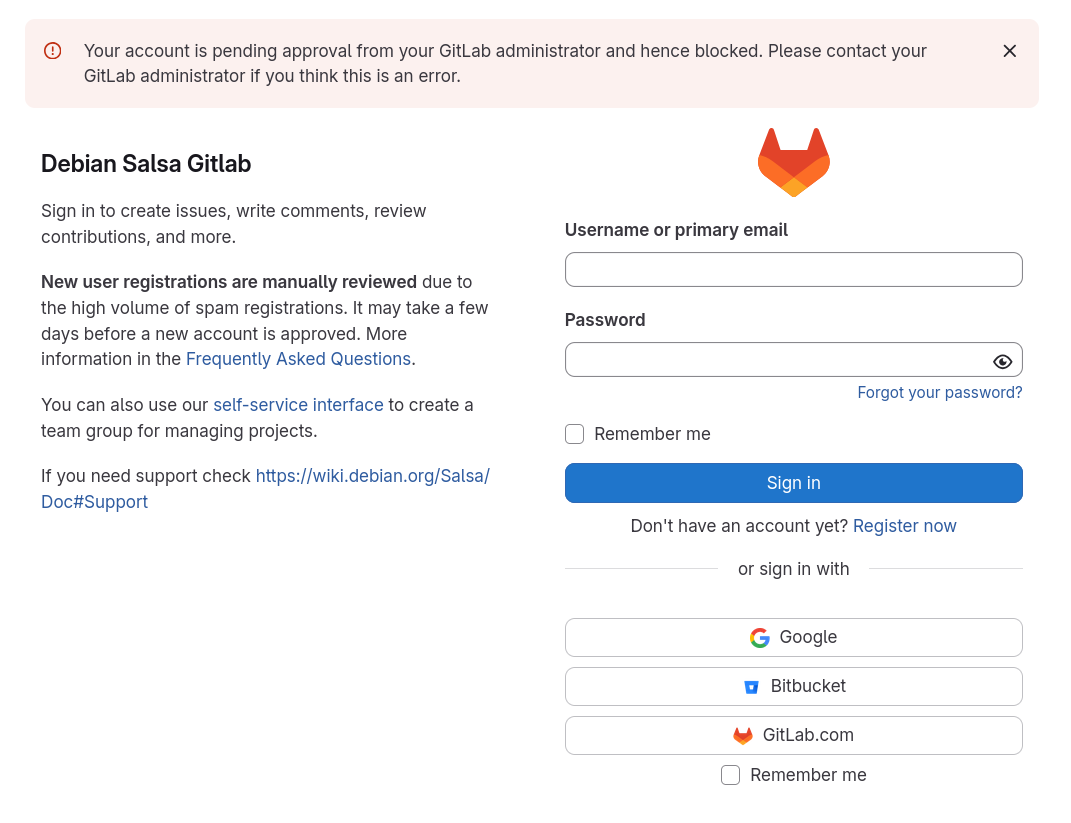Viewport: 1071px width, 823px height.
Task: Click into the Password field
Action: (775, 360)
